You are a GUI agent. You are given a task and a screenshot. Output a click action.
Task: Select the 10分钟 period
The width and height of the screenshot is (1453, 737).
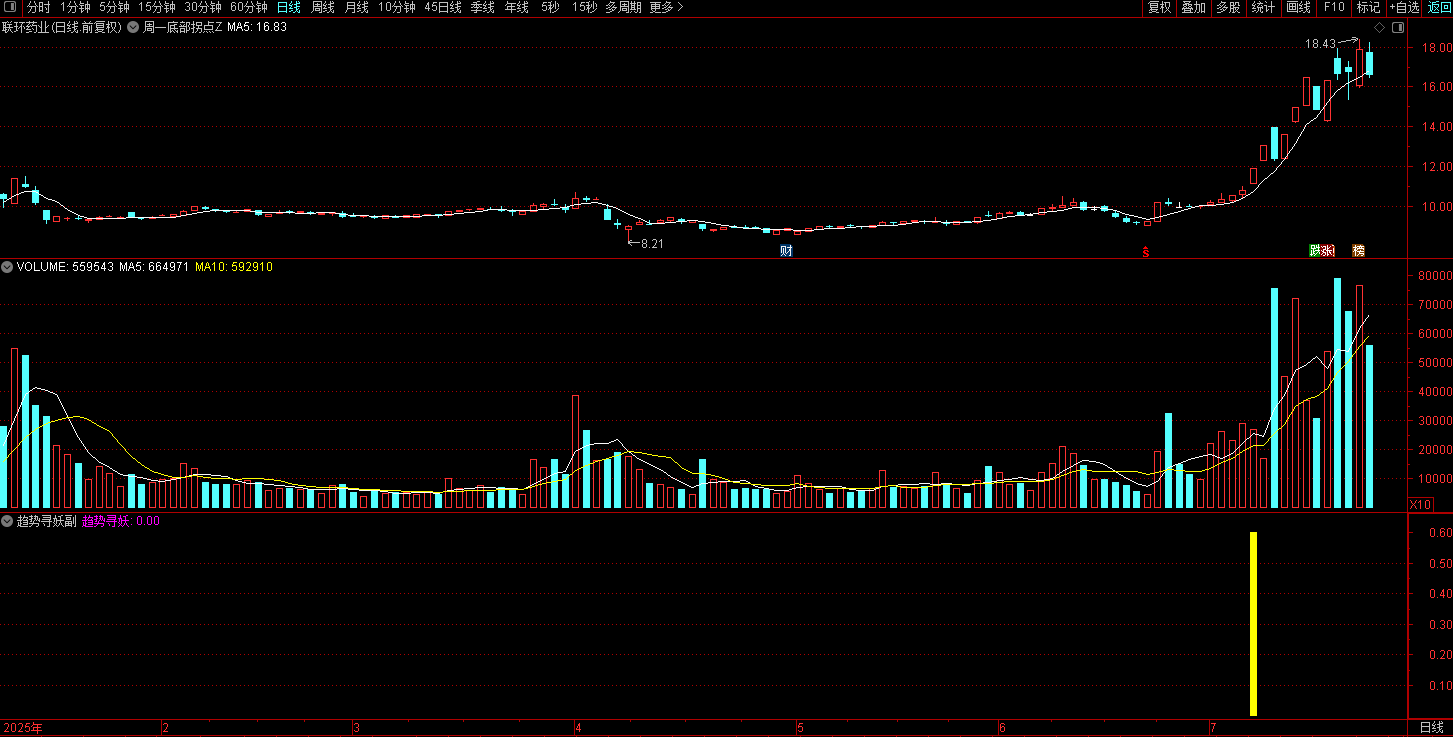[397, 7]
